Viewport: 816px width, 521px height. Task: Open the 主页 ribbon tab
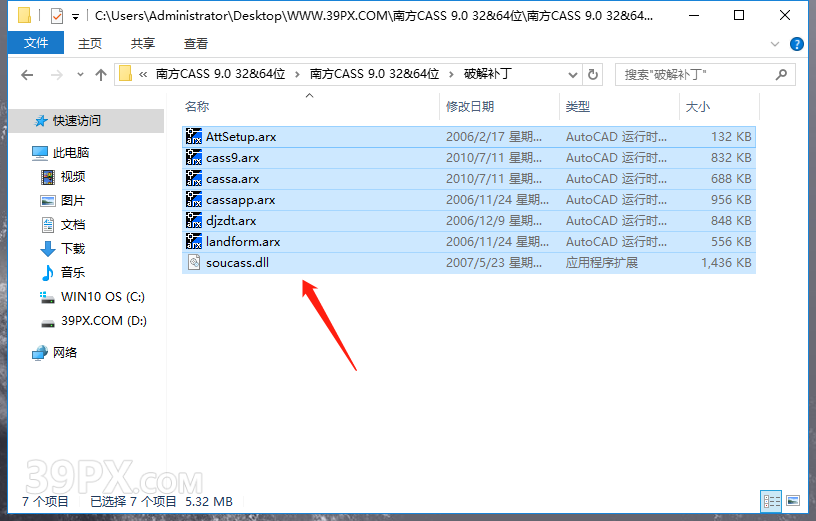pos(90,44)
